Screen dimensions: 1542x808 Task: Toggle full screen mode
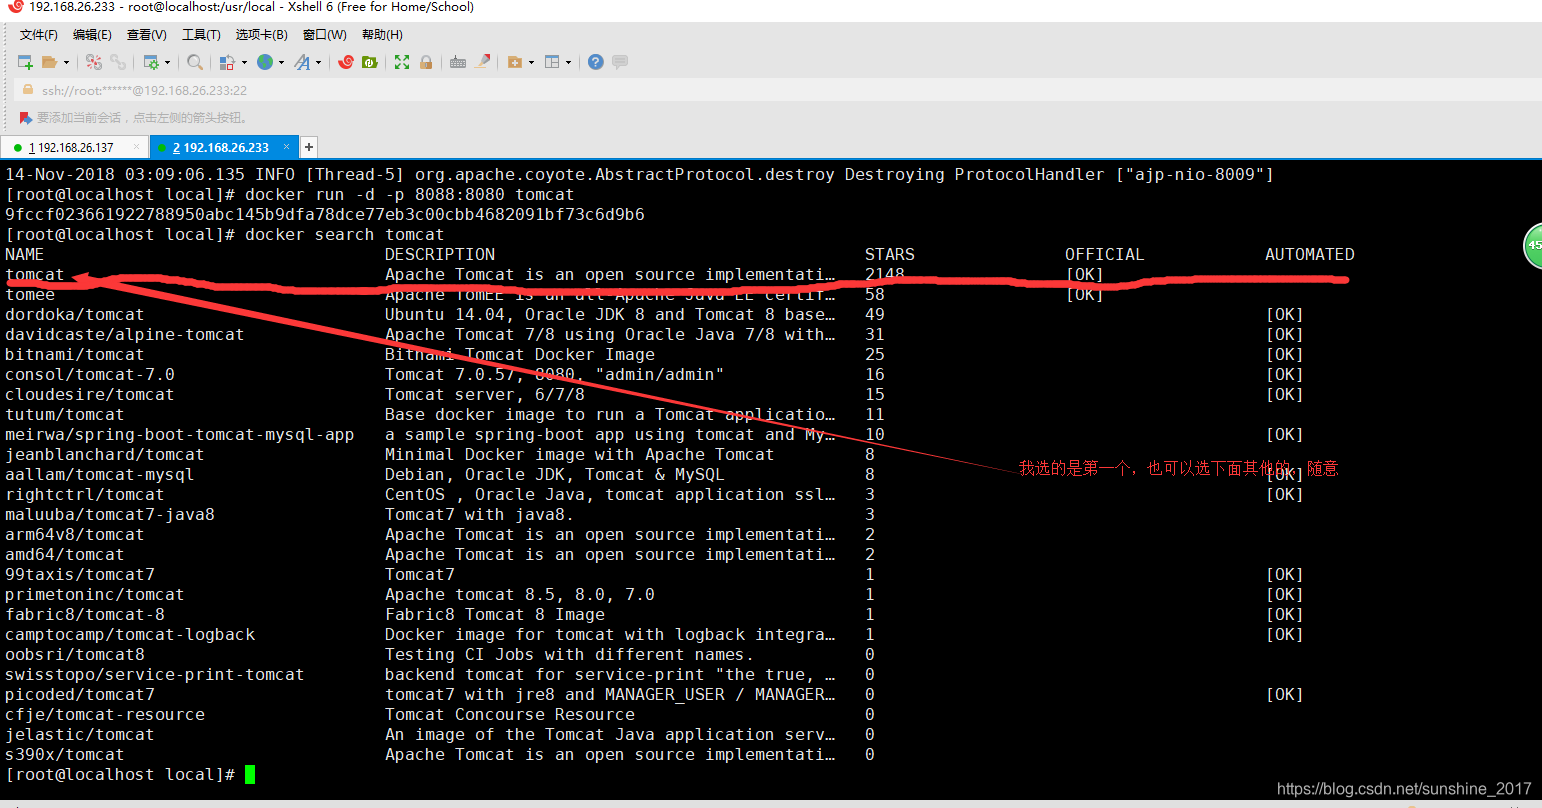[x=402, y=62]
